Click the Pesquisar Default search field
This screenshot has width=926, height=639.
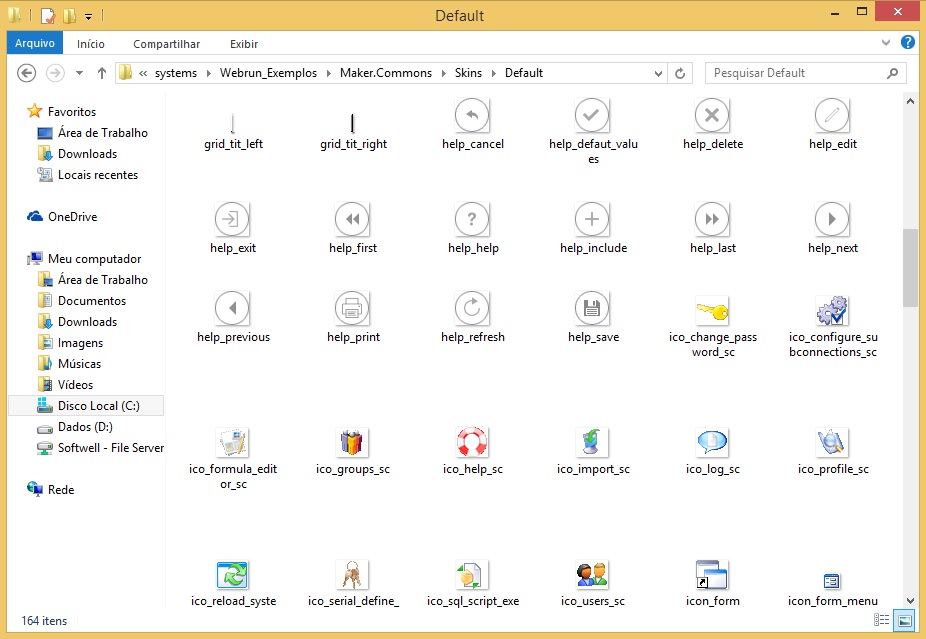tap(796, 73)
